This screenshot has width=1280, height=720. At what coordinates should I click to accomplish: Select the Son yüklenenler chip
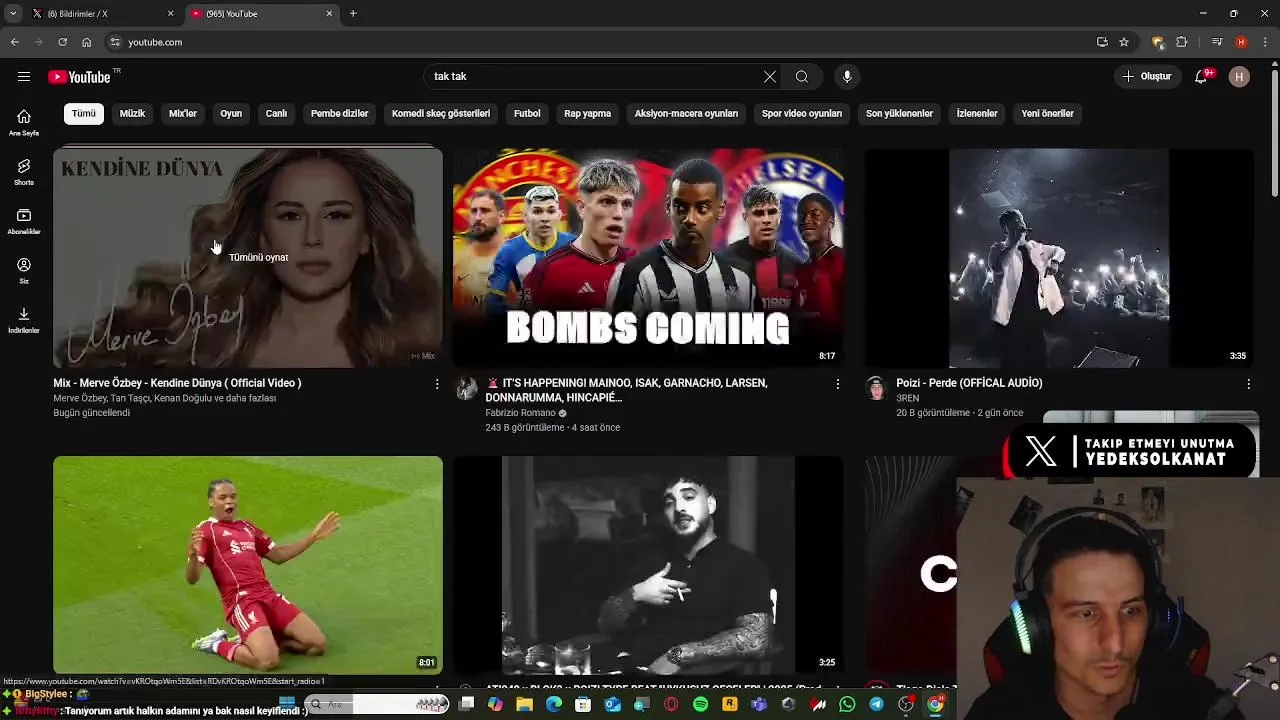click(x=899, y=113)
